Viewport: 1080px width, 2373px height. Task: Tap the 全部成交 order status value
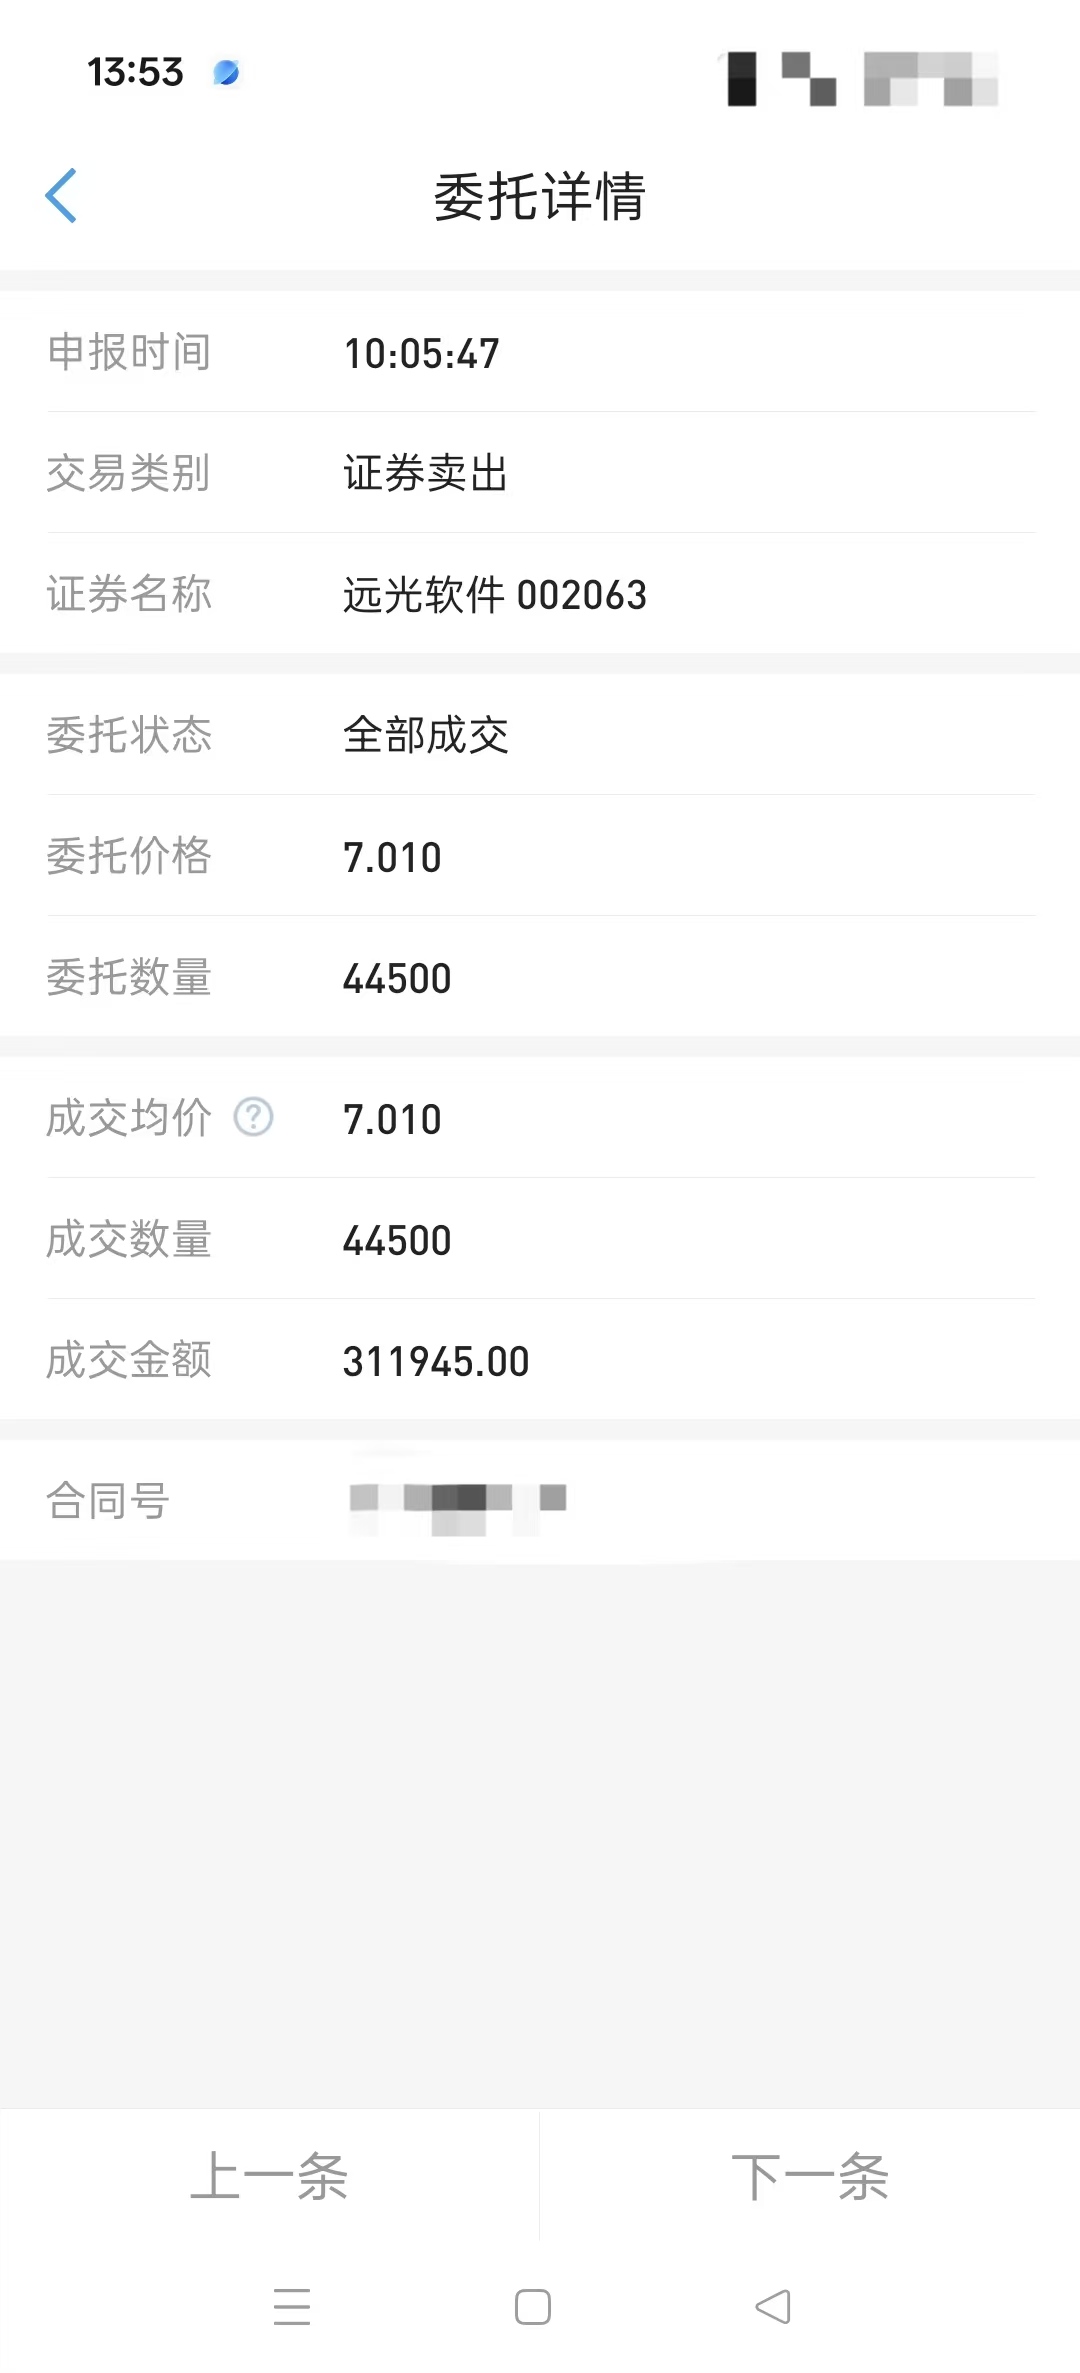(x=425, y=736)
